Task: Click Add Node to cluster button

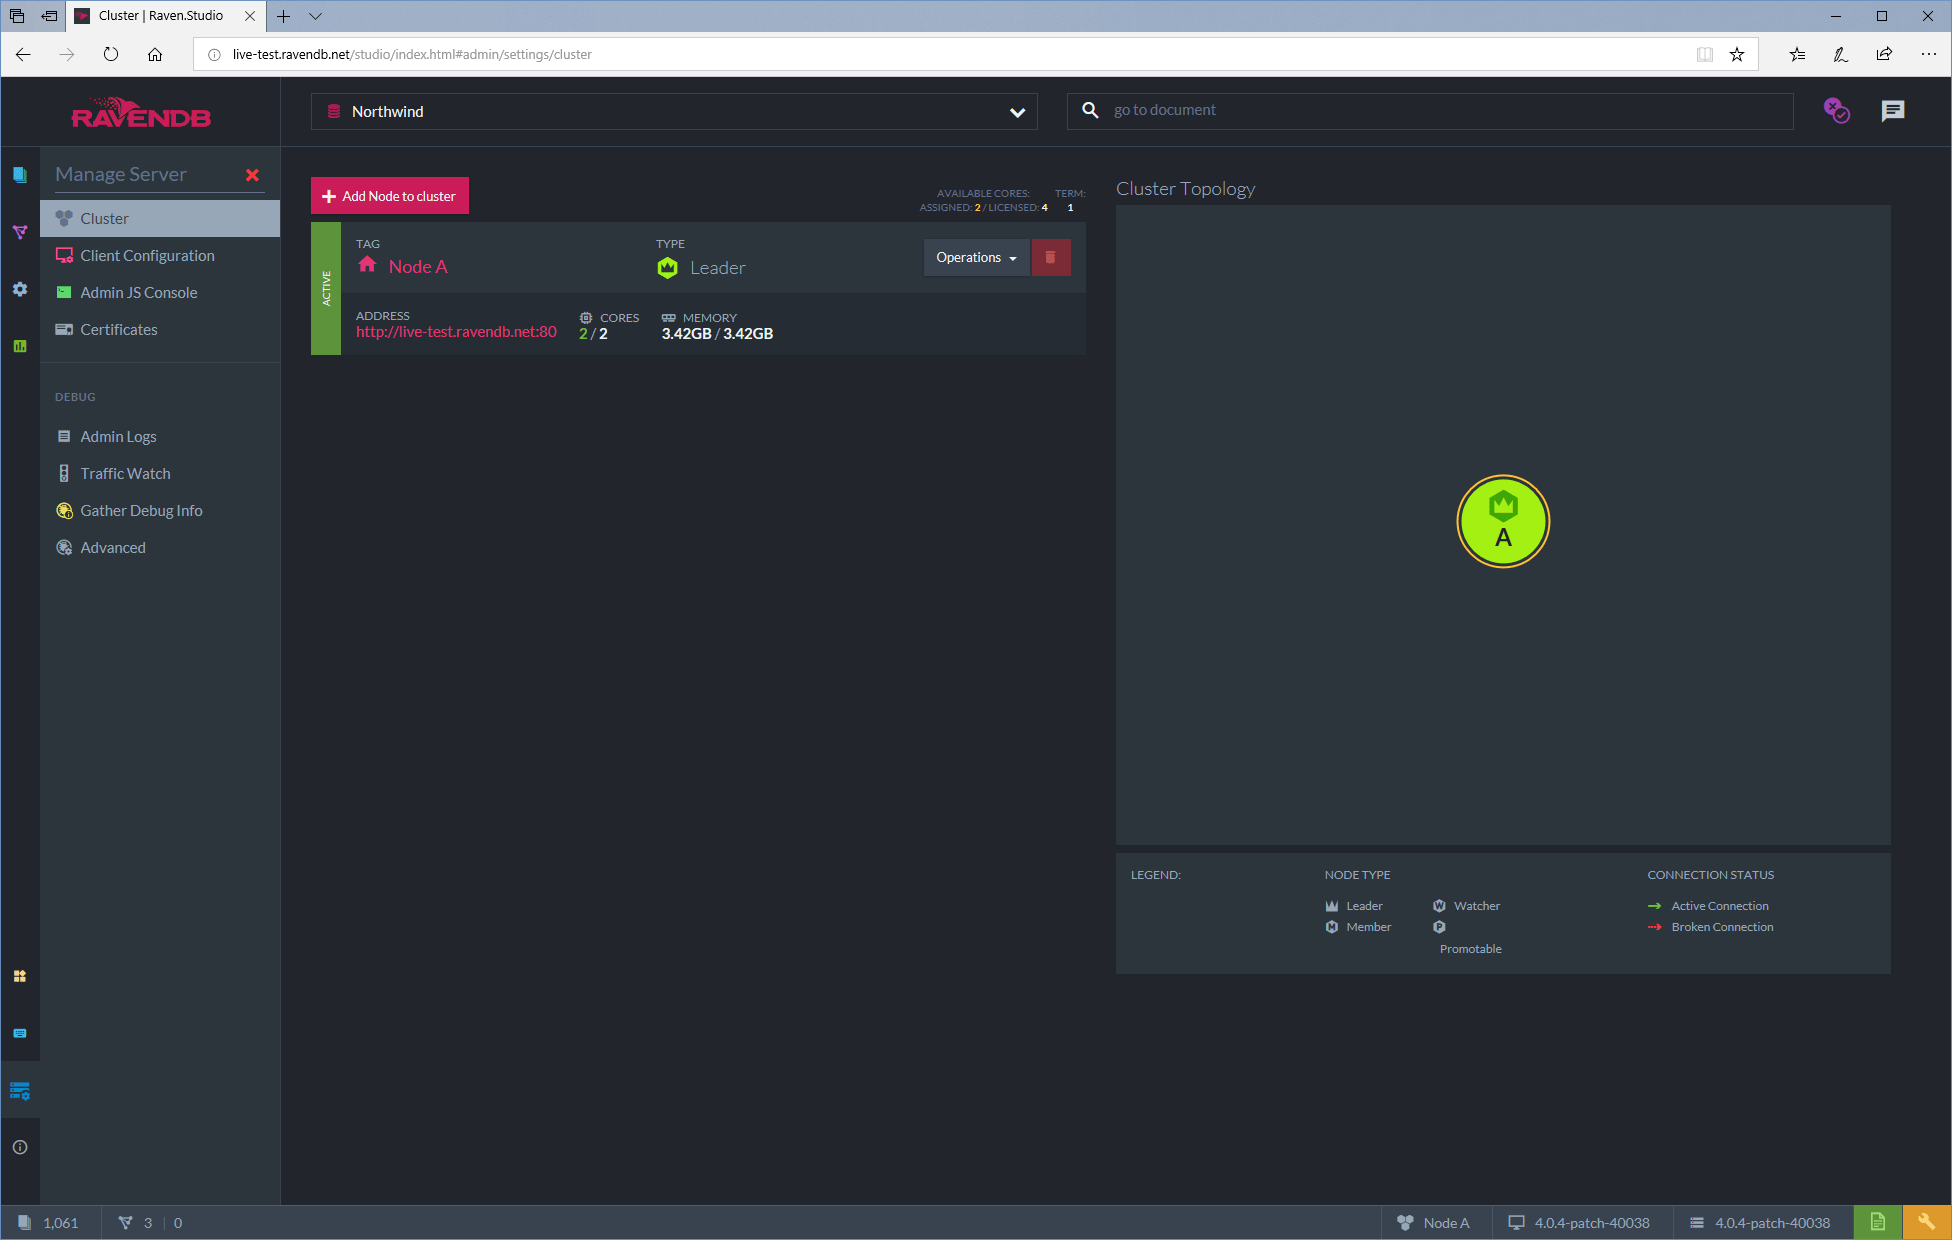Action: 389,196
